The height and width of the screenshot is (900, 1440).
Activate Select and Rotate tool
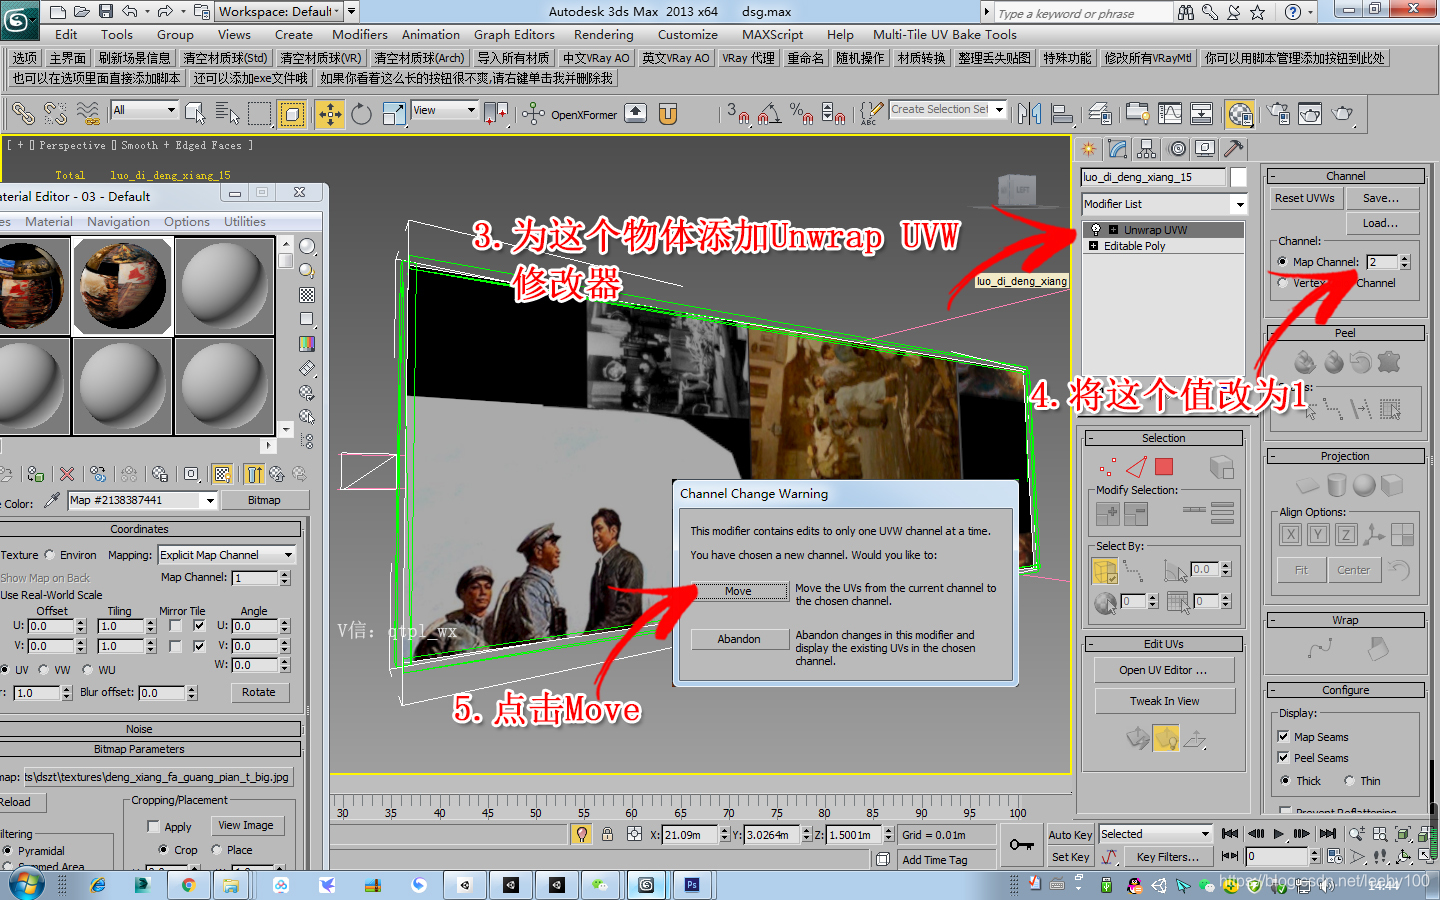coord(361,114)
